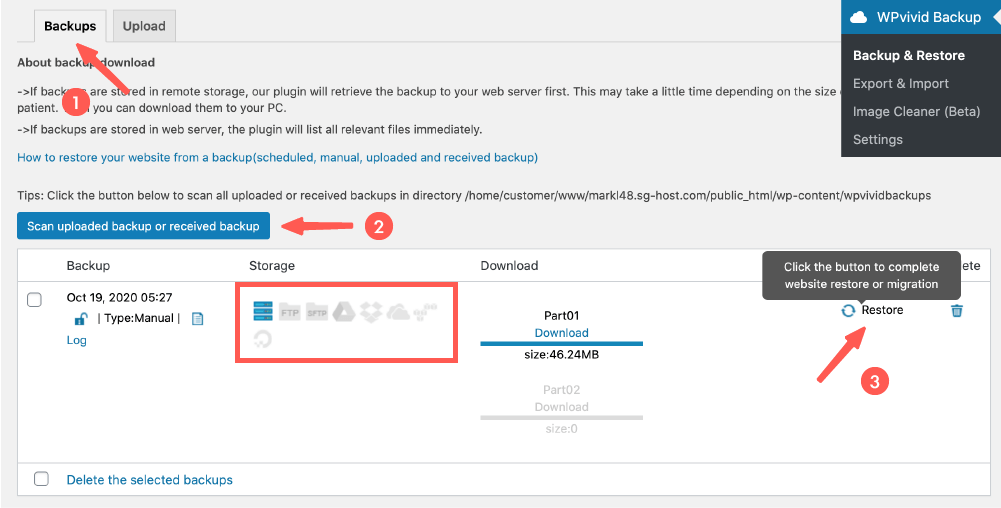
Task: Click the WPvivid cloud logo icon
Action: pos(859,17)
